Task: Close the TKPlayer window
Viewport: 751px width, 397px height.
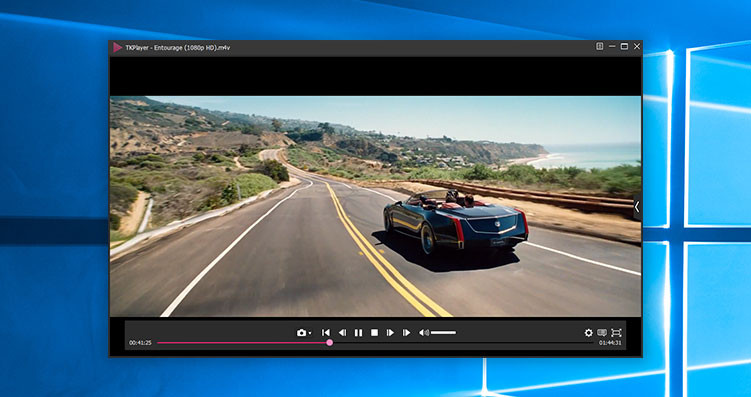Action: point(637,46)
